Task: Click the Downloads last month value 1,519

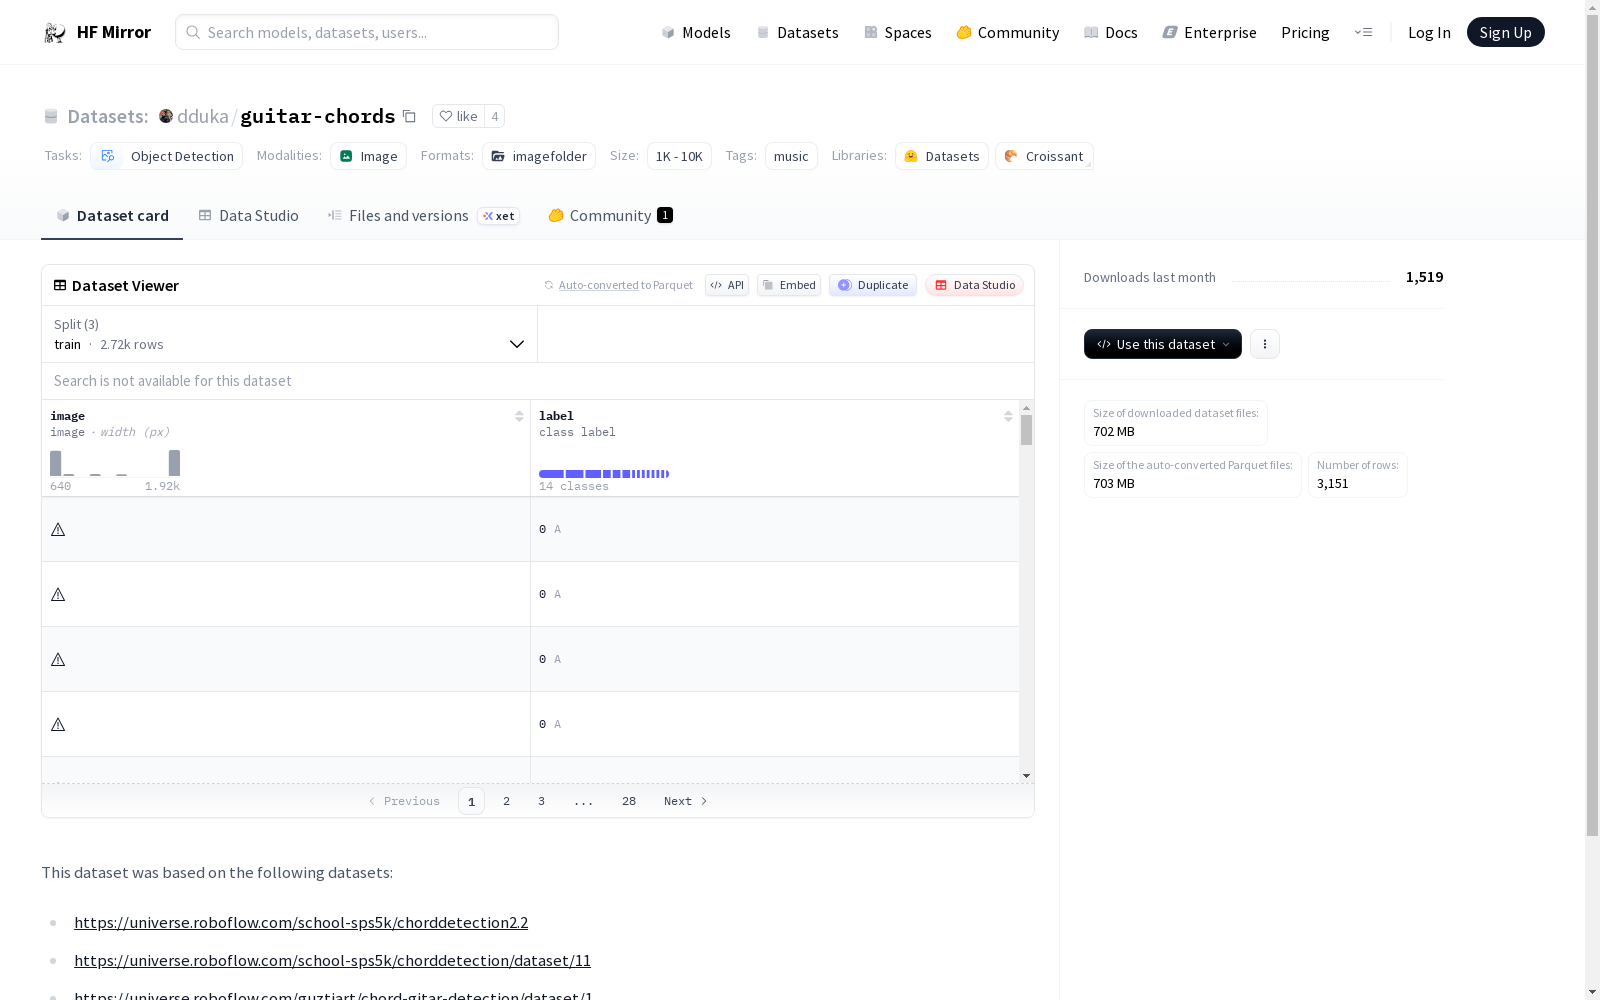Action: [x=1424, y=277]
